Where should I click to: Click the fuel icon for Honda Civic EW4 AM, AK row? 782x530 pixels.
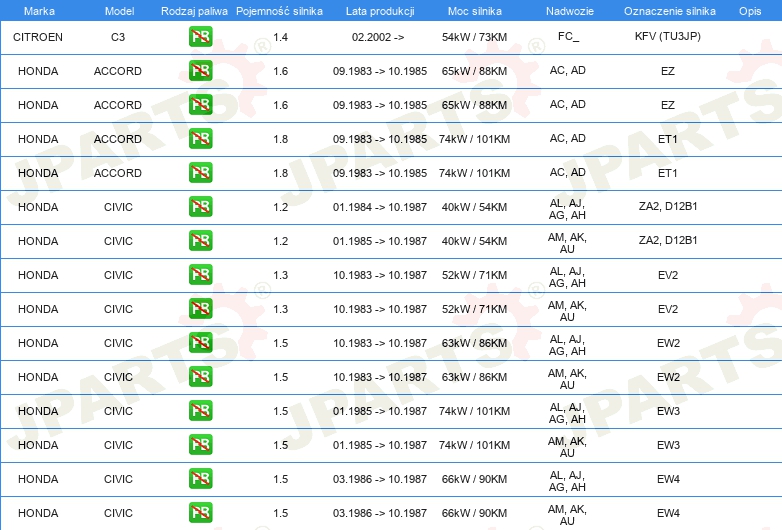click(x=200, y=512)
